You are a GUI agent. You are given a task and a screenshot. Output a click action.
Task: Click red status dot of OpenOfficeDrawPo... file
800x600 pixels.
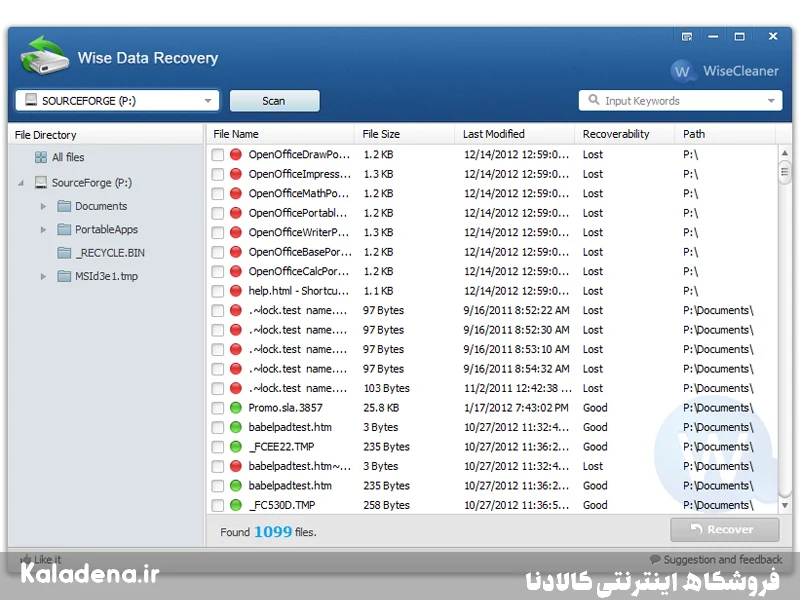point(236,154)
